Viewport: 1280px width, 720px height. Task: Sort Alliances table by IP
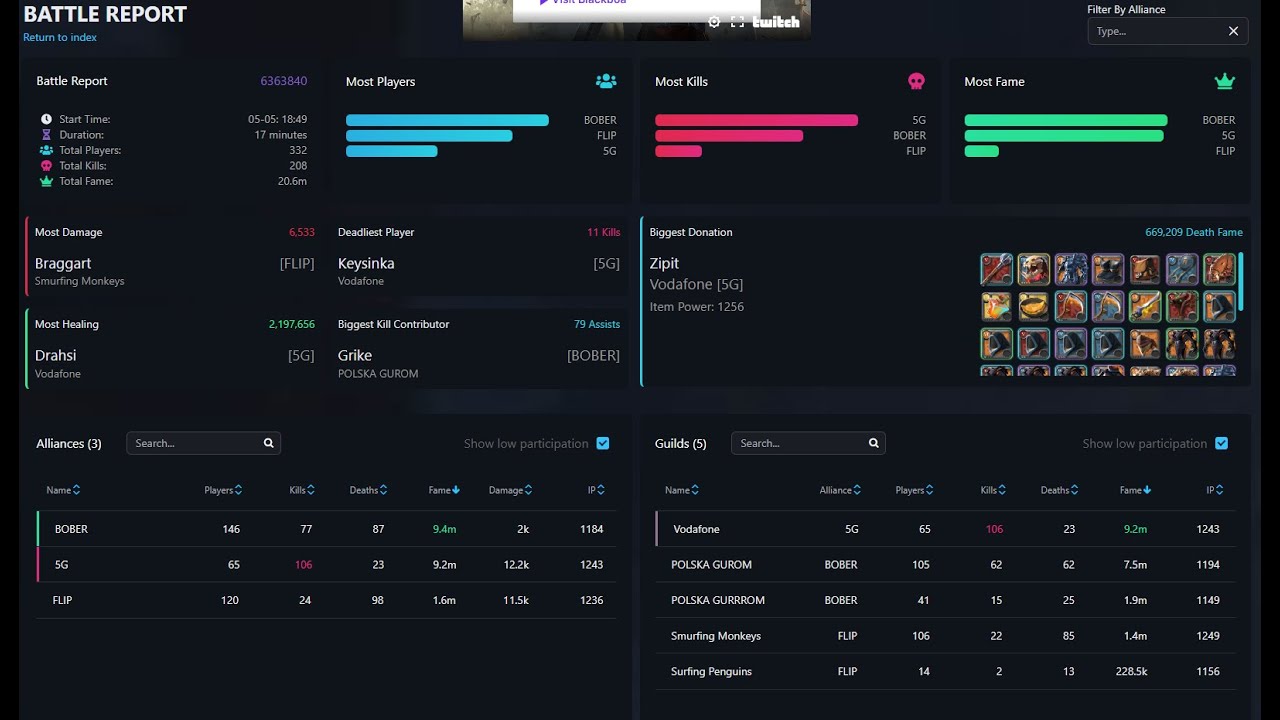click(x=596, y=490)
